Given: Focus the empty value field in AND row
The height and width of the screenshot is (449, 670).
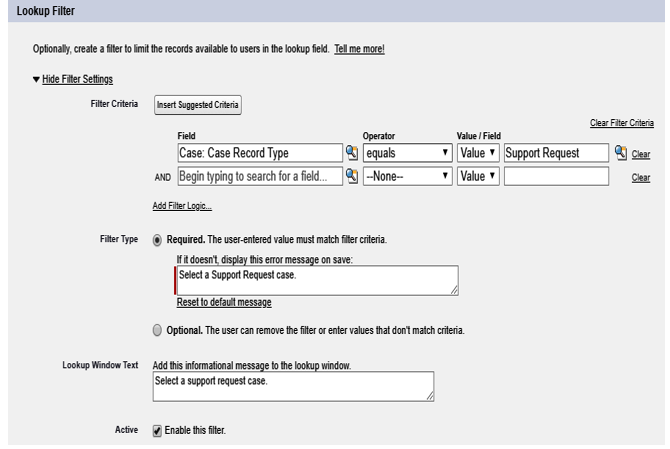Looking at the screenshot, I should 556,176.
